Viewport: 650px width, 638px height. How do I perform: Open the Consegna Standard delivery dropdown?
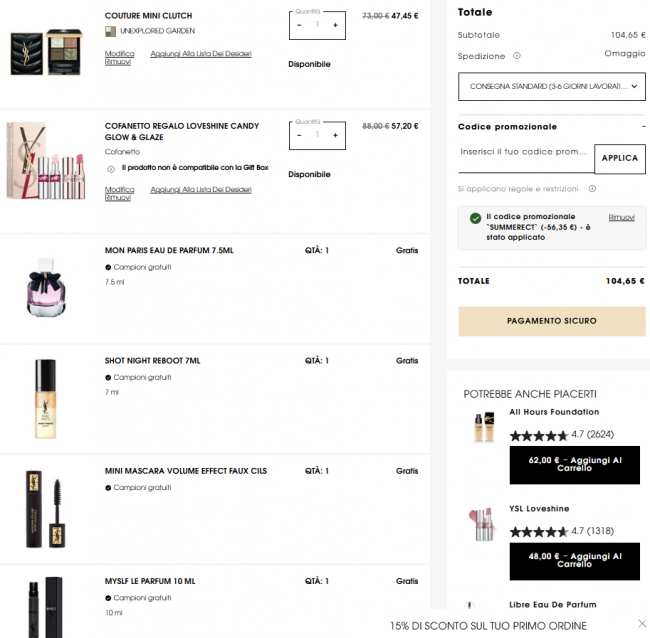coord(552,87)
